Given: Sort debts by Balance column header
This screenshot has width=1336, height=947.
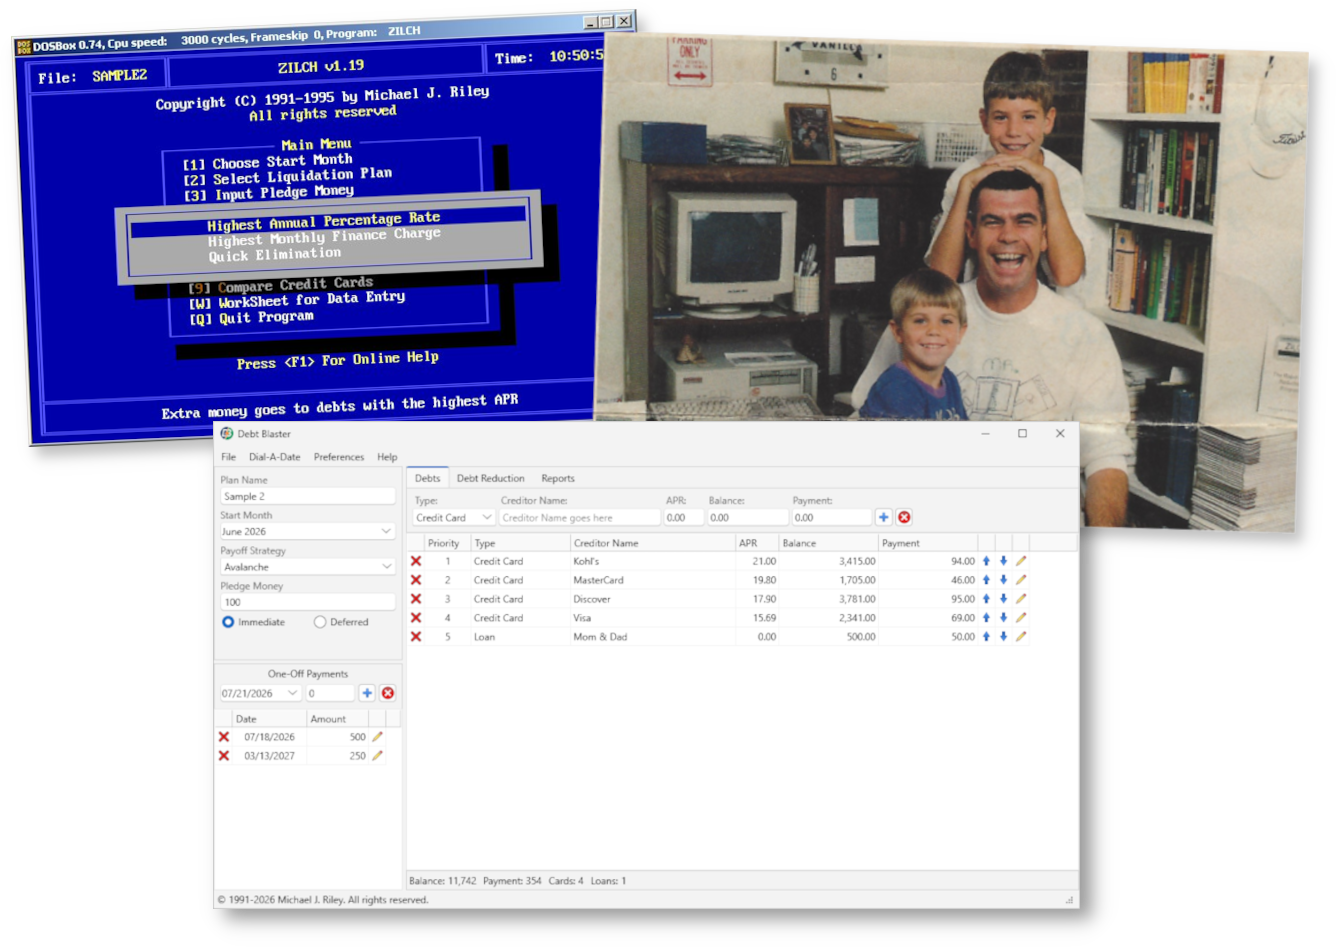Looking at the screenshot, I should click(828, 543).
